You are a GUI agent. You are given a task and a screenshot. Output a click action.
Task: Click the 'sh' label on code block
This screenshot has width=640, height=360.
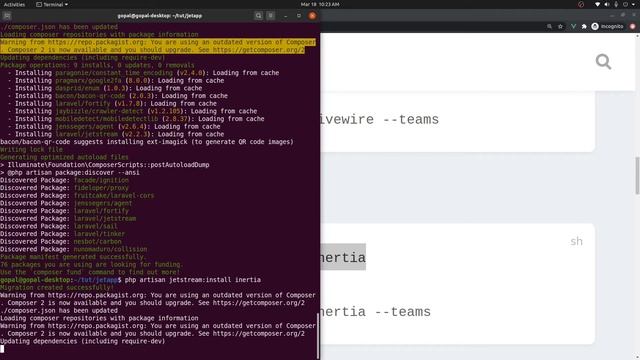click(576, 241)
